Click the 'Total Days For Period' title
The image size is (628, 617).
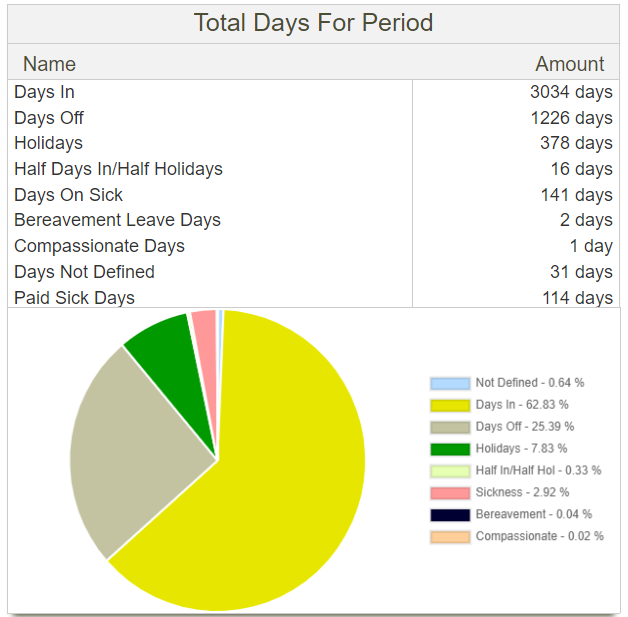pyautogui.click(x=313, y=23)
